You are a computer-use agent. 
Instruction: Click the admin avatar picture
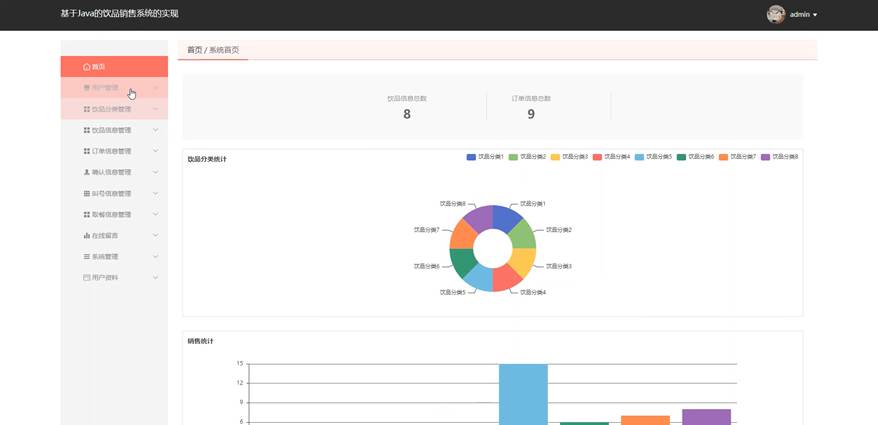tap(776, 15)
